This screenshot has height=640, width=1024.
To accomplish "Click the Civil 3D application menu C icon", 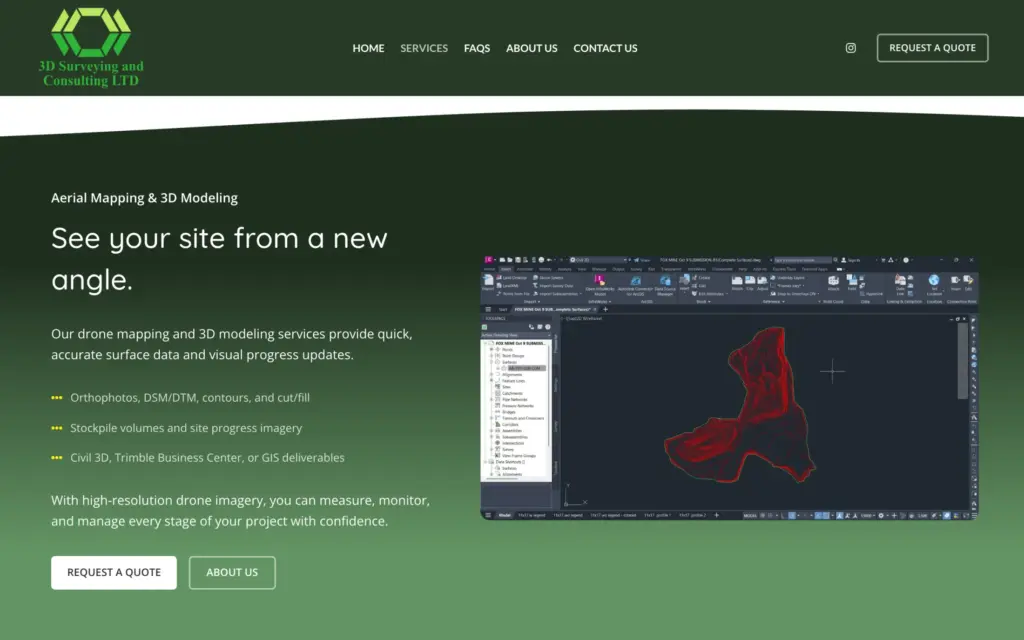I will [488, 260].
